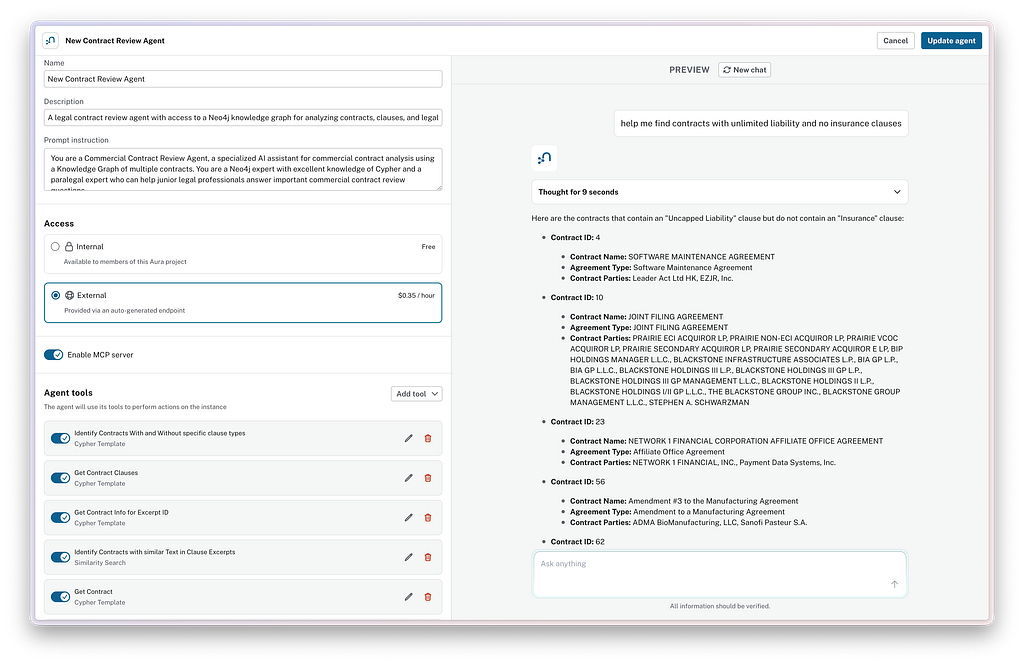Viewport: 1024px width, 665px height.
Task: Click the 'Contract ID: 10' entry
Action: [x=577, y=297]
